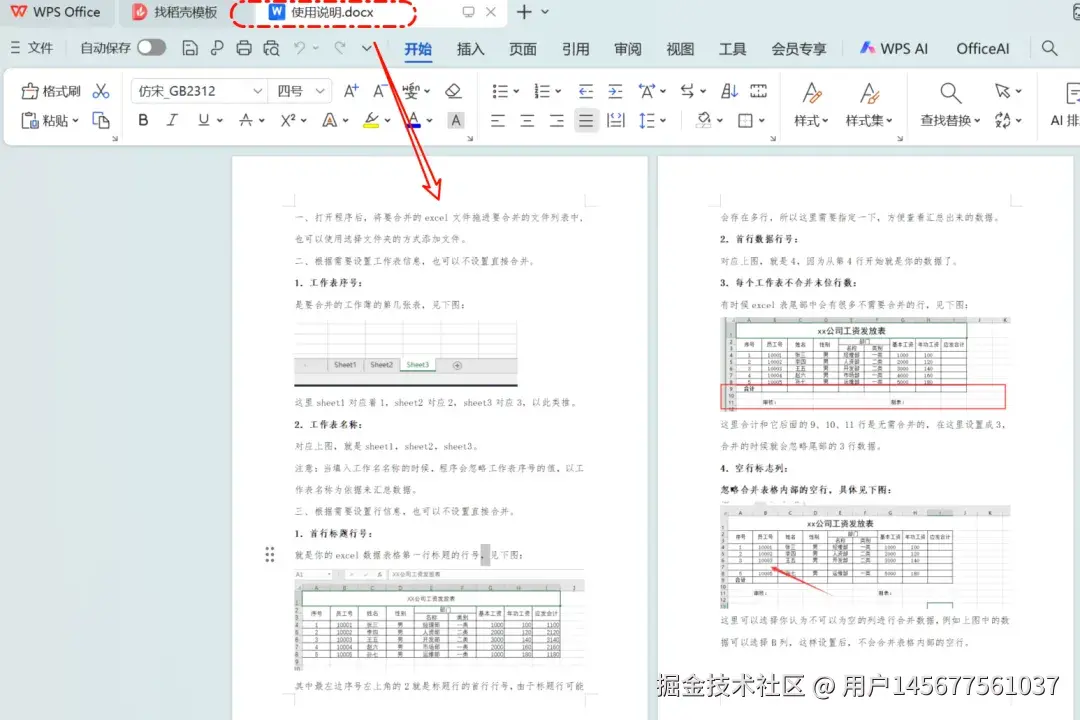This screenshot has width=1080, height=720.
Task: Click the cut scissors icon
Action: [x=101, y=91]
